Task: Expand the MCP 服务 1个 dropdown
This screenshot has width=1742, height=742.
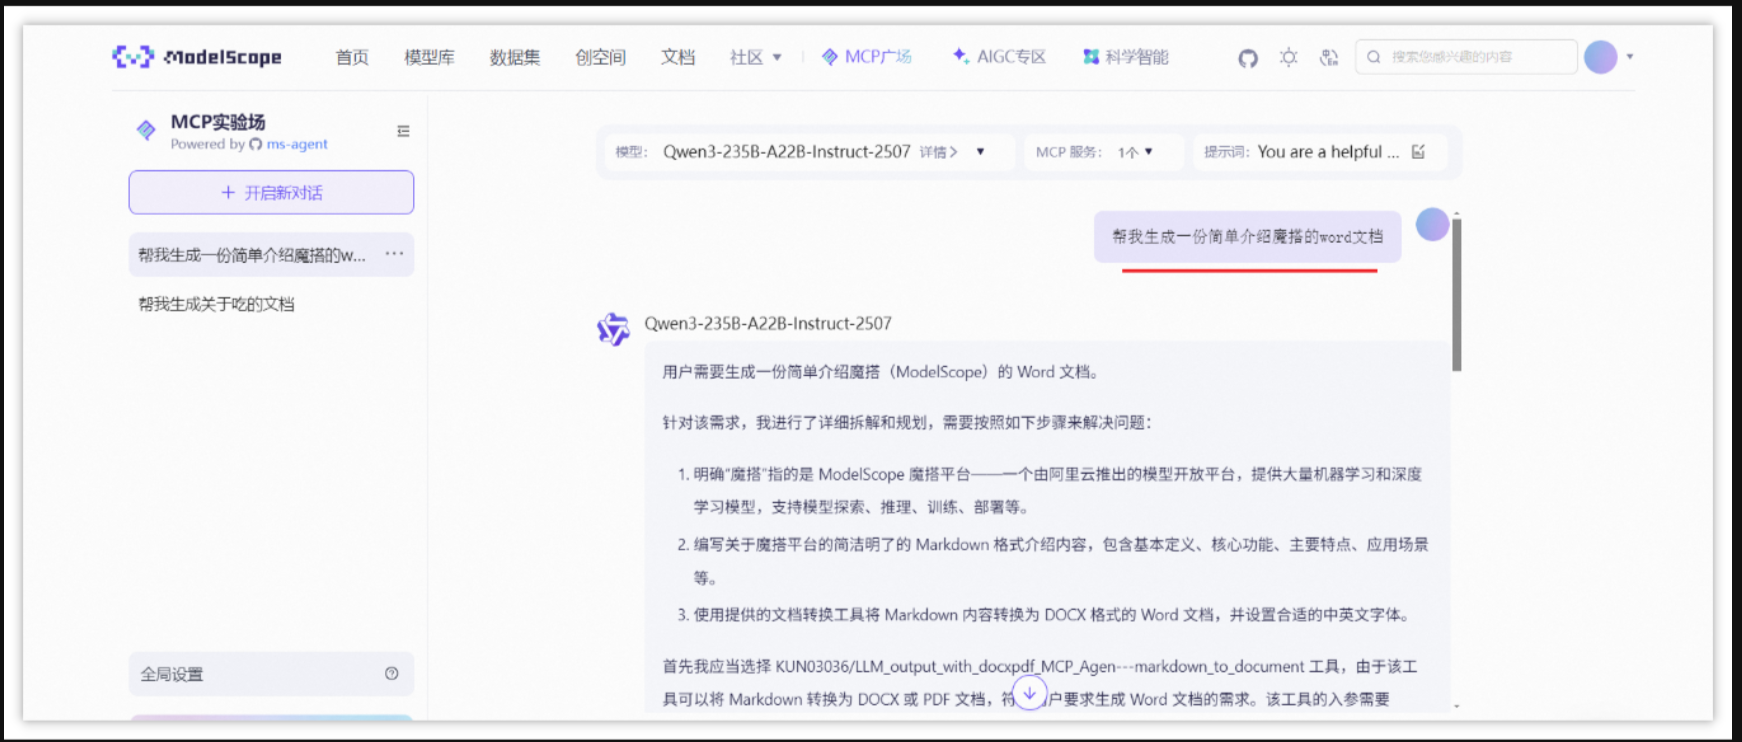Action: tap(1135, 152)
